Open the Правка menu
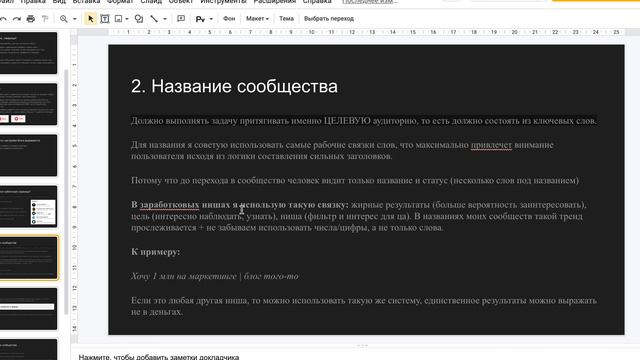The image size is (640, 360). tap(33, 2)
